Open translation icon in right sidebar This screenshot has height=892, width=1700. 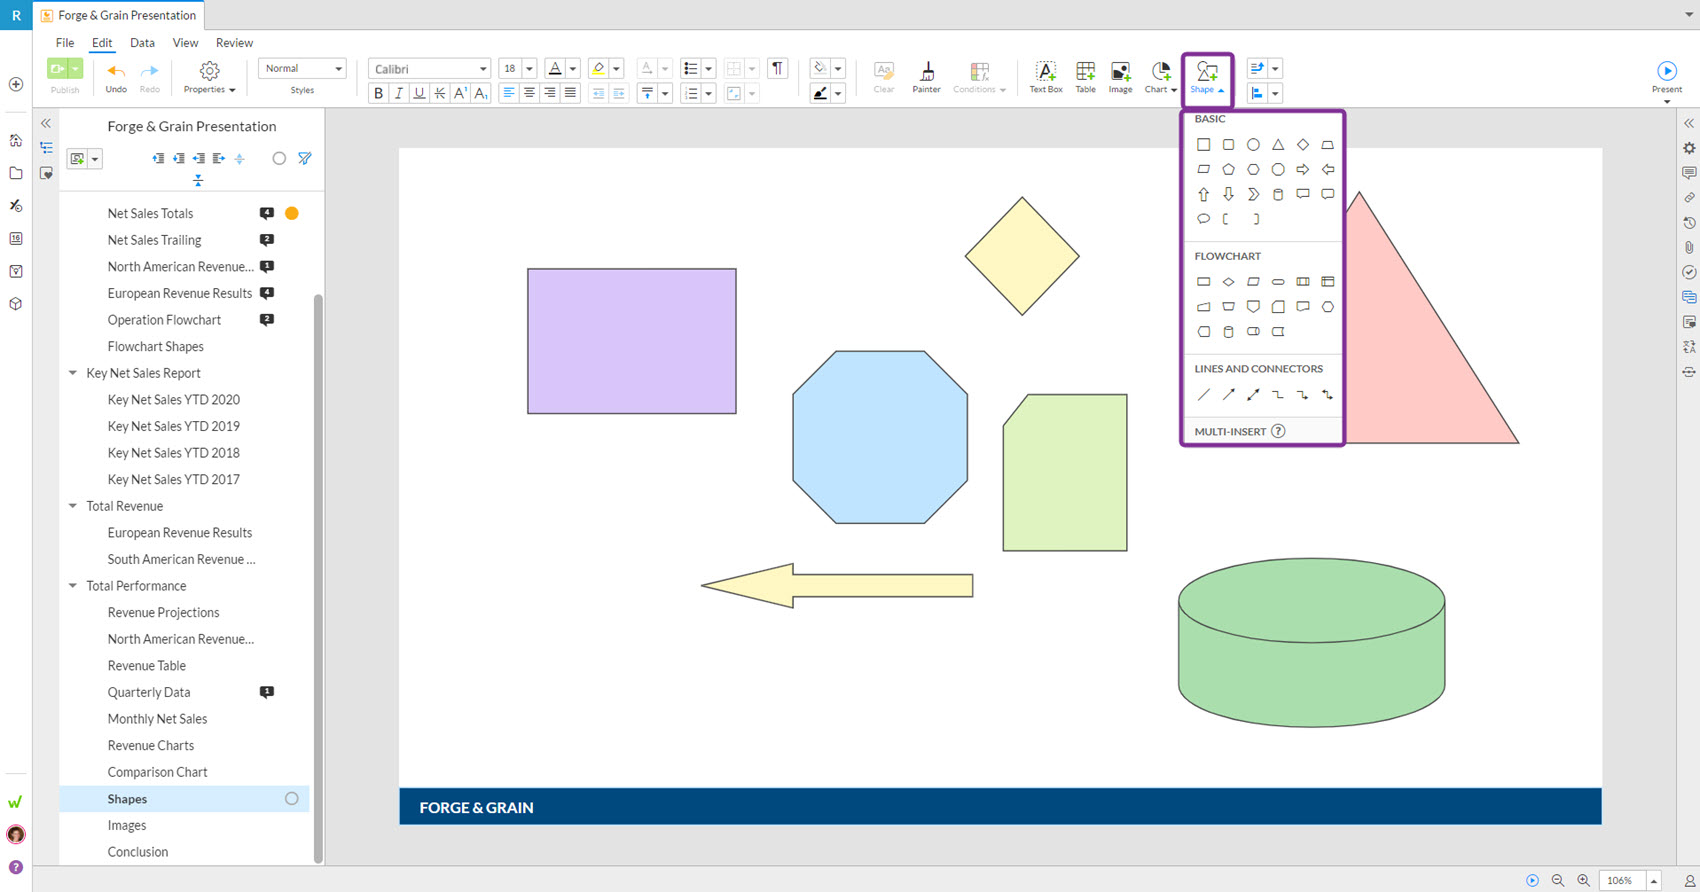[x=1689, y=347]
